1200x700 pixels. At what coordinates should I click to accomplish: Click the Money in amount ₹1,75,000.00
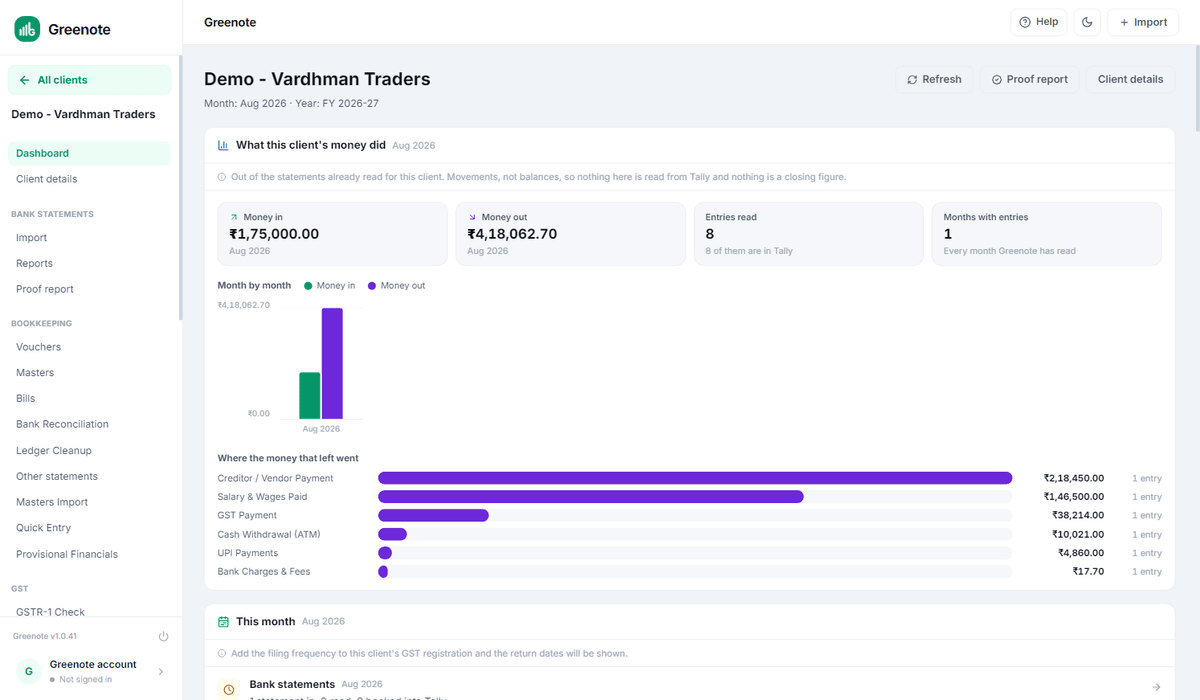click(274, 234)
